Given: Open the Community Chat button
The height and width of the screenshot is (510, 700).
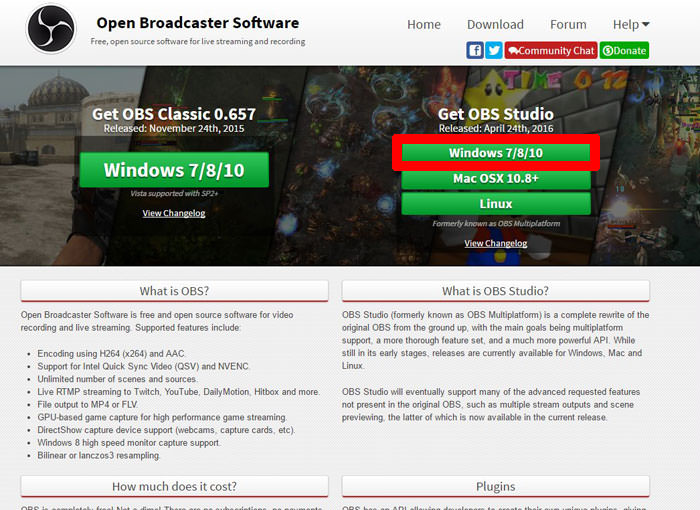Looking at the screenshot, I should (x=551, y=50).
